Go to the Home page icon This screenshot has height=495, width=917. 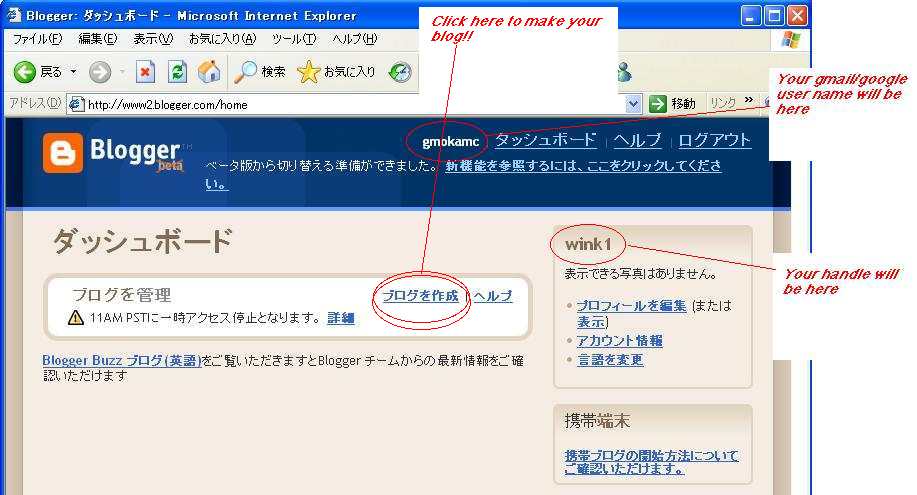click(209, 72)
